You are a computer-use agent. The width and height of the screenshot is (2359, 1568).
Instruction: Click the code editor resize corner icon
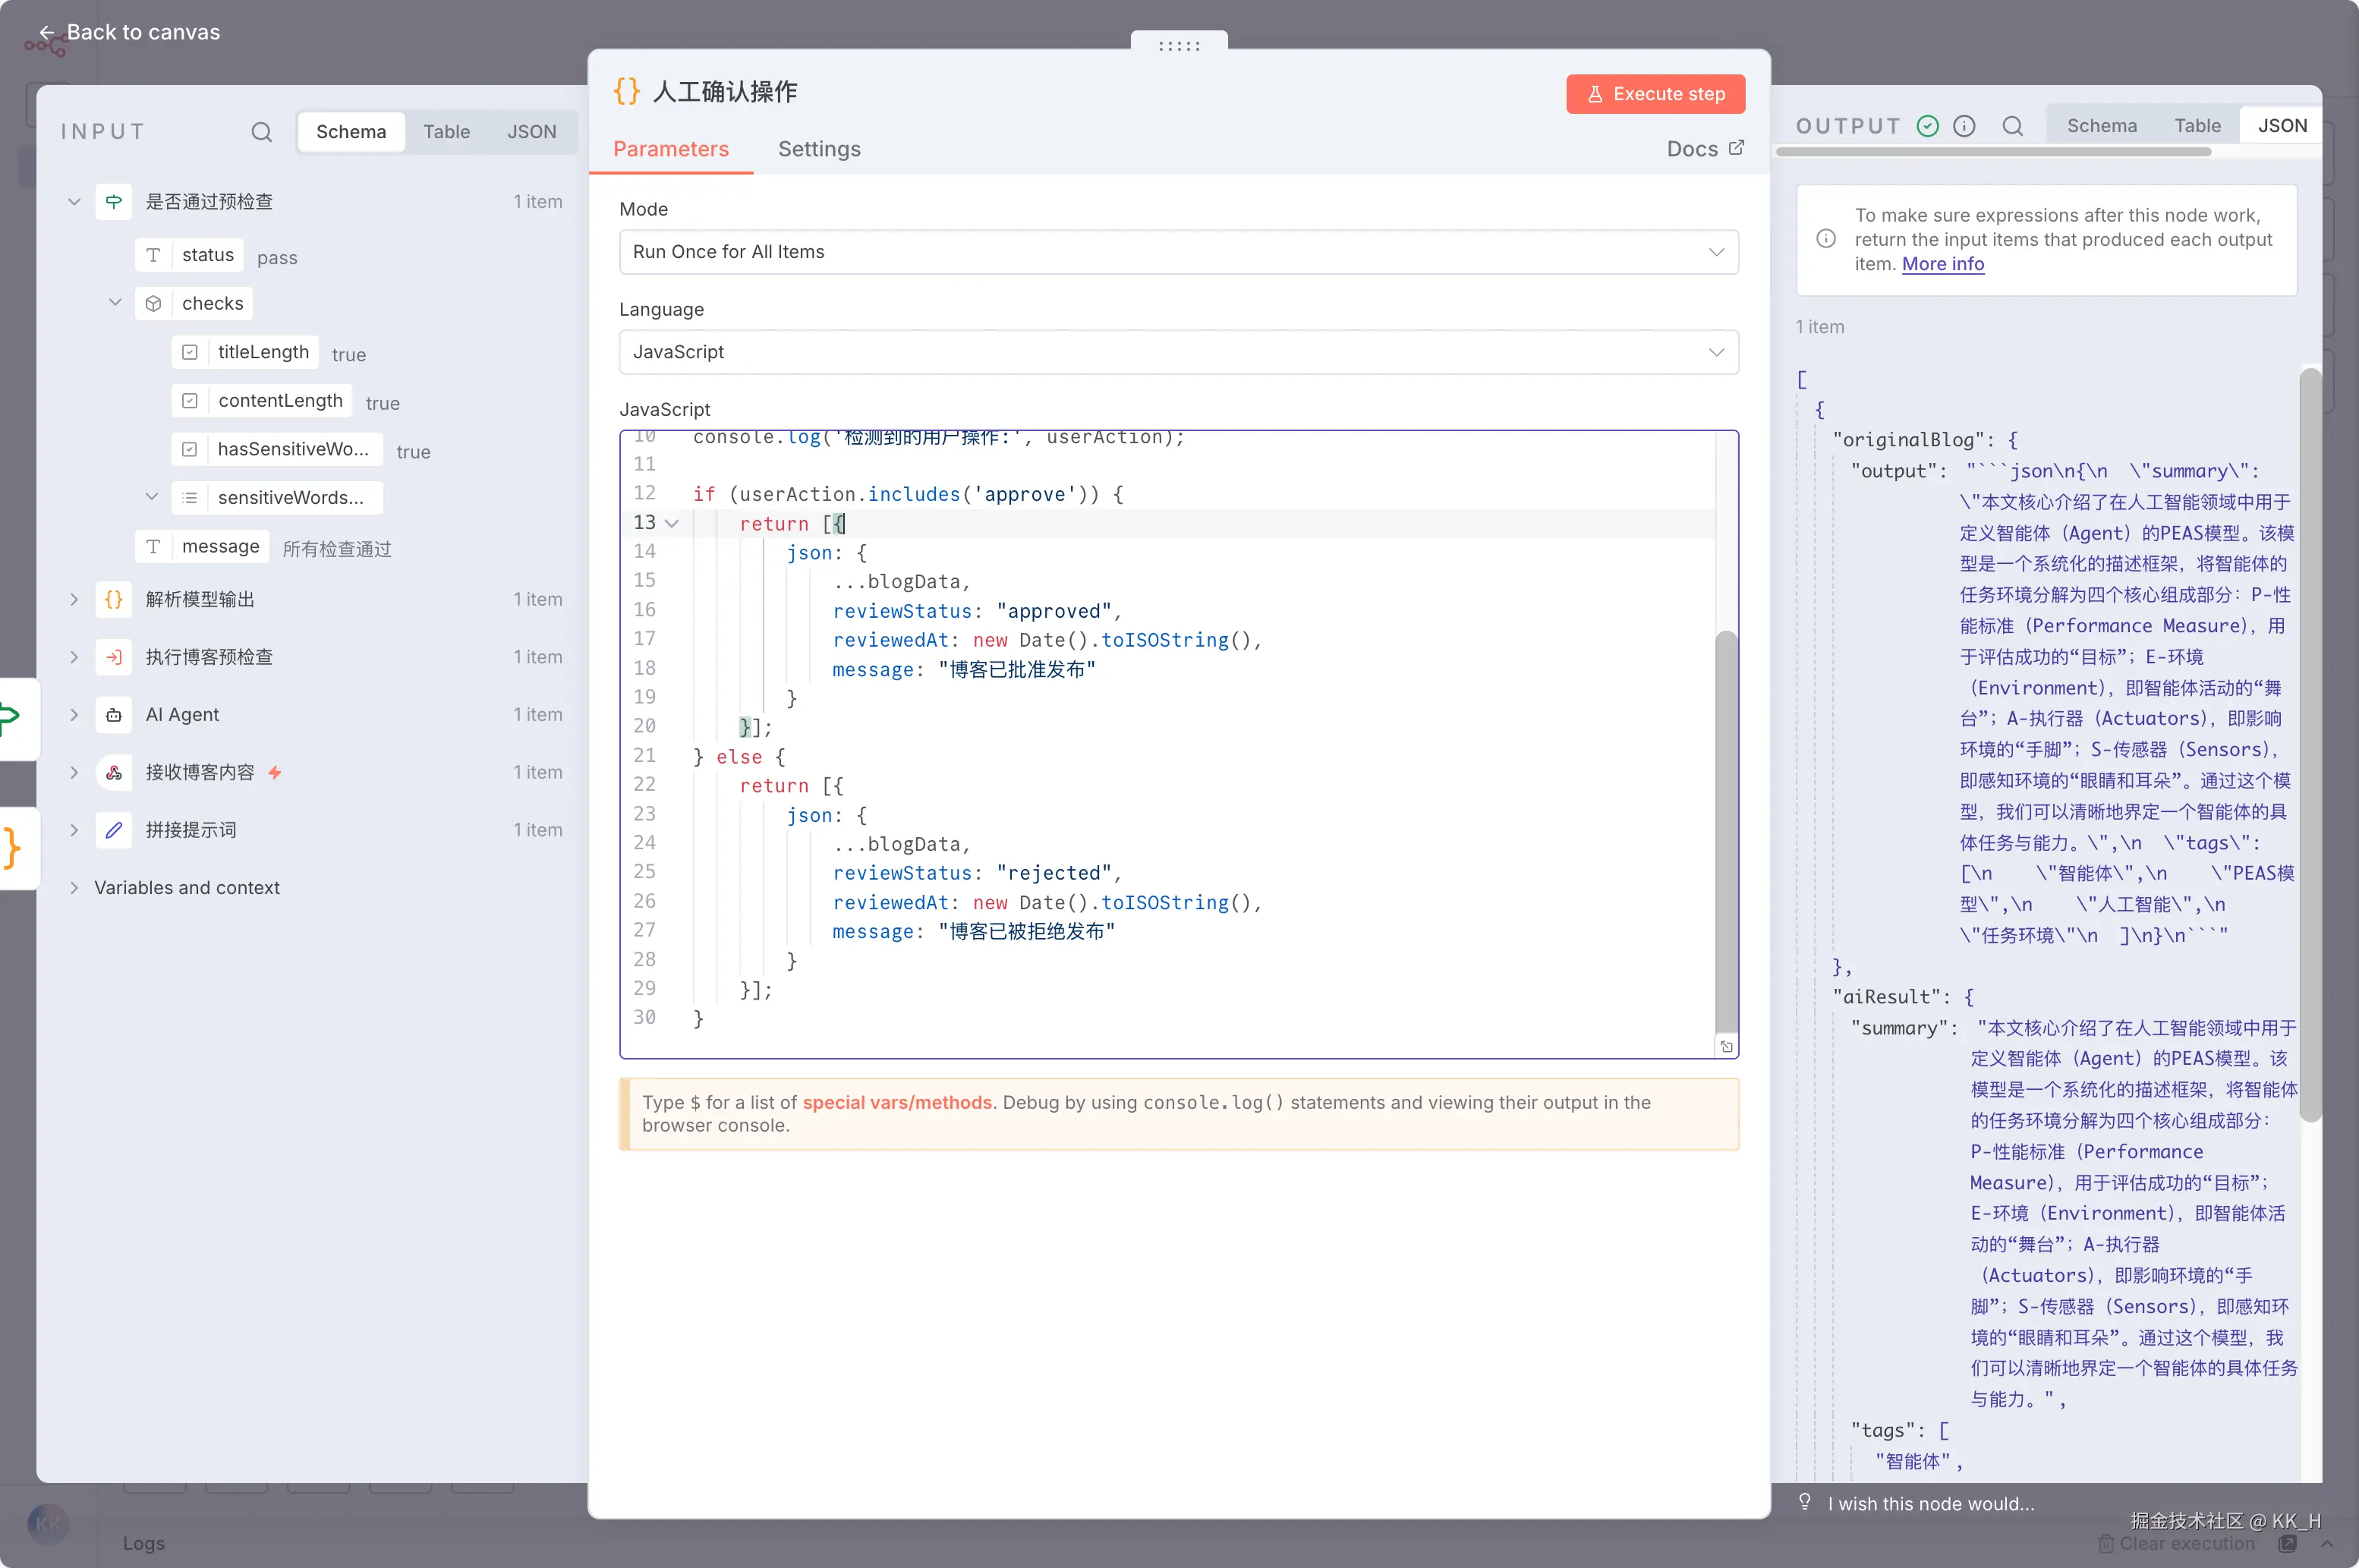[1726, 1047]
